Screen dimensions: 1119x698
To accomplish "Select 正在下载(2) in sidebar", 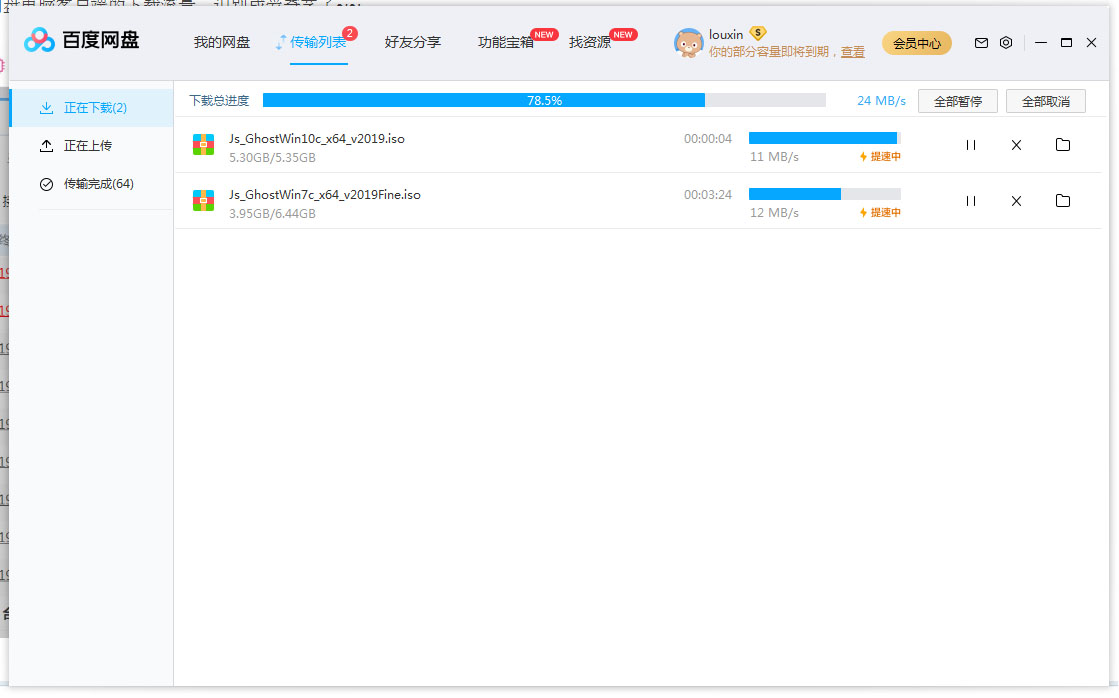I will click(x=91, y=108).
